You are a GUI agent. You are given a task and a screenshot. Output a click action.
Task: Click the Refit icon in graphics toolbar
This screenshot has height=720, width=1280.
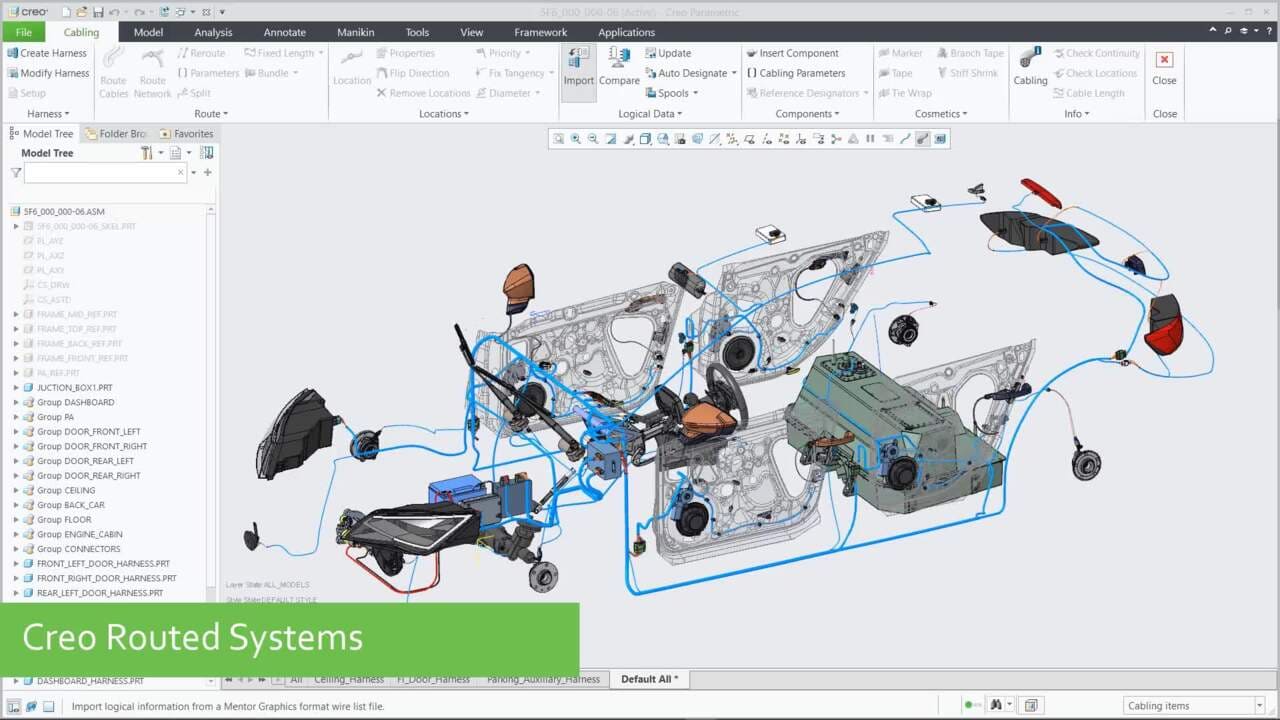[558, 139]
